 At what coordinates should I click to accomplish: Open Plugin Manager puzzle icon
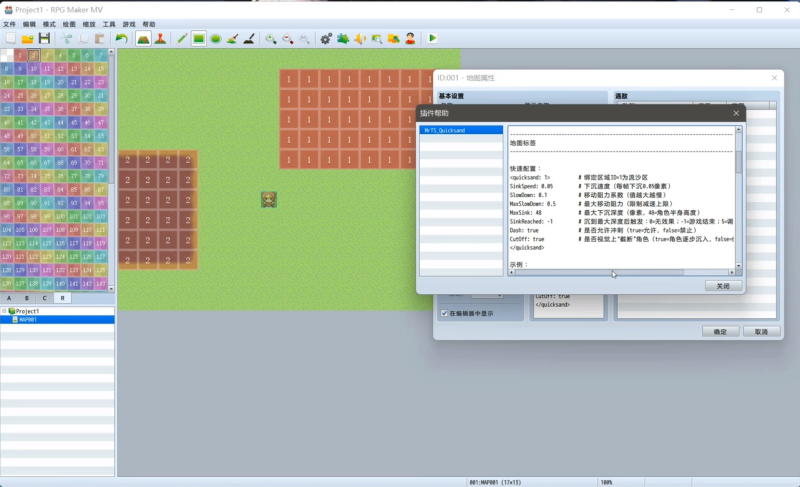coord(343,38)
